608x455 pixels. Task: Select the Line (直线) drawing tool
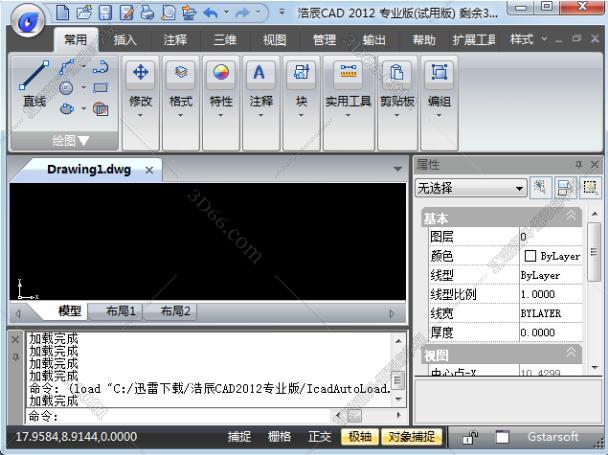[34, 83]
